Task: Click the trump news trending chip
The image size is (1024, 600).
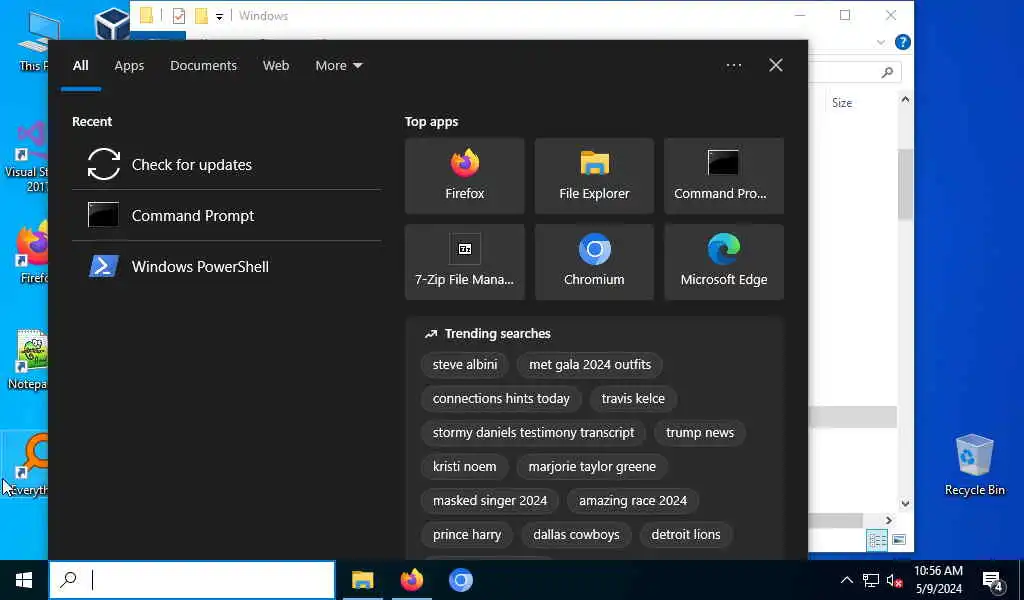Action: pos(699,432)
